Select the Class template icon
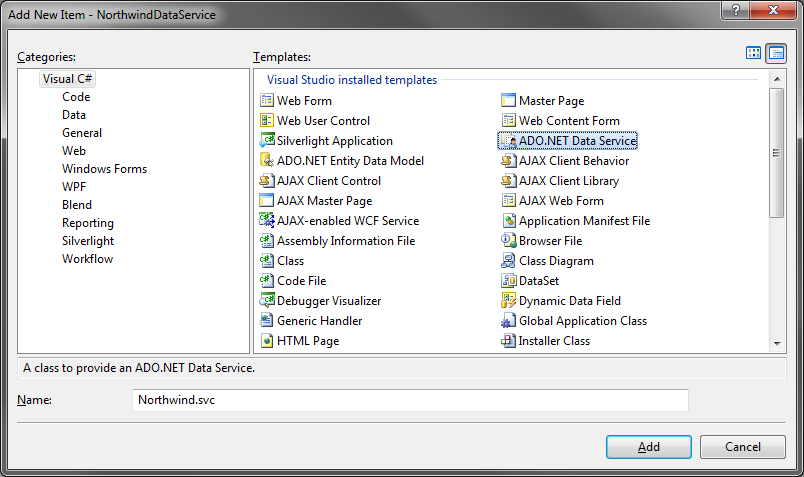The image size is (804, 477). pos(267,261)
